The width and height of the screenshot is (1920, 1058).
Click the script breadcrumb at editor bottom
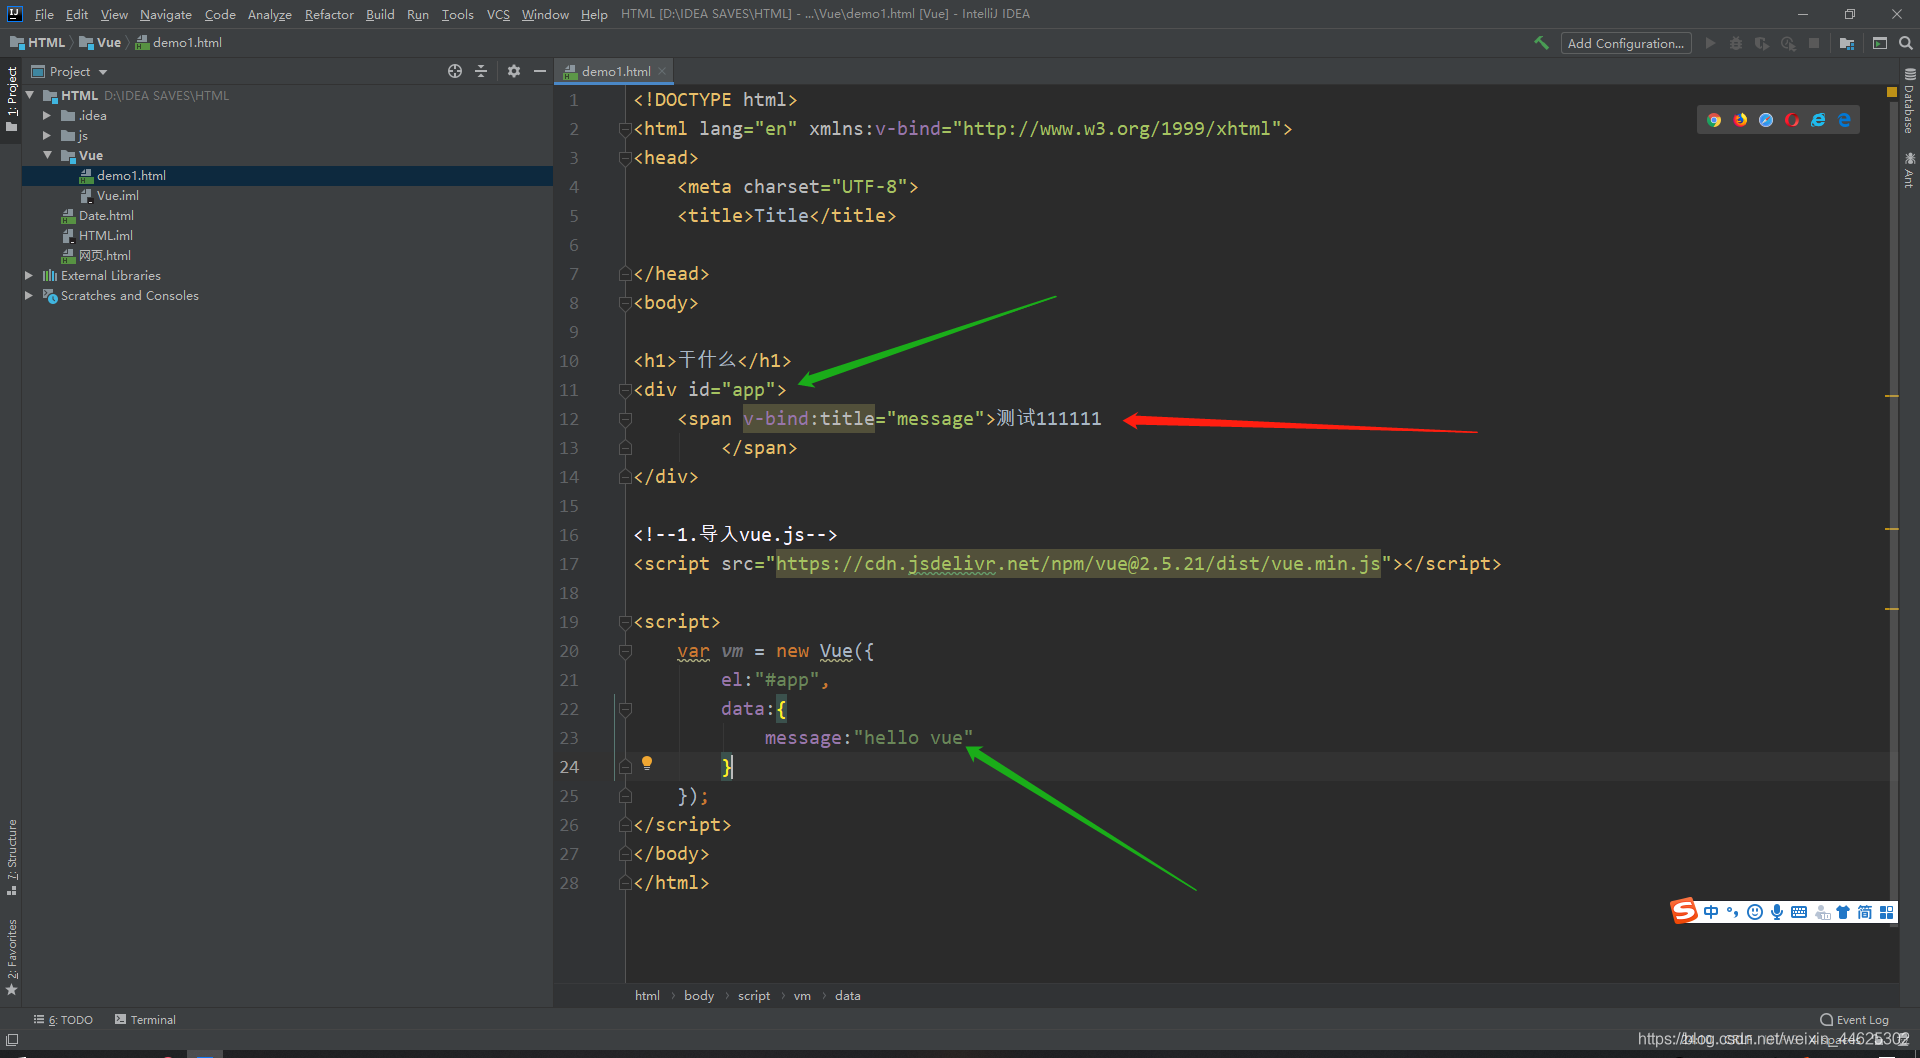point(754,995)
